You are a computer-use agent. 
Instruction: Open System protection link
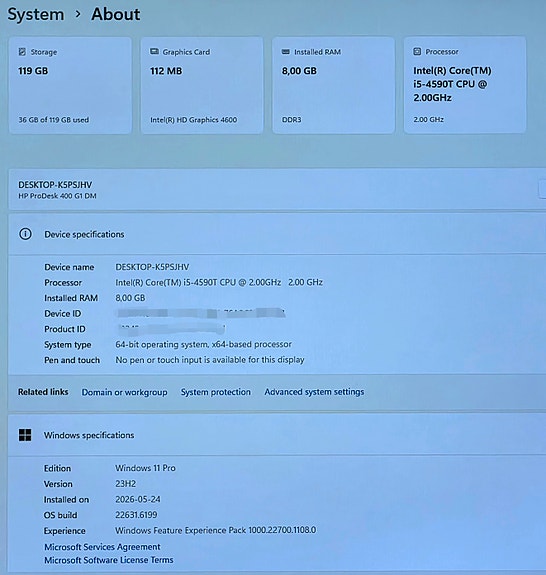[x=216, y=392]
